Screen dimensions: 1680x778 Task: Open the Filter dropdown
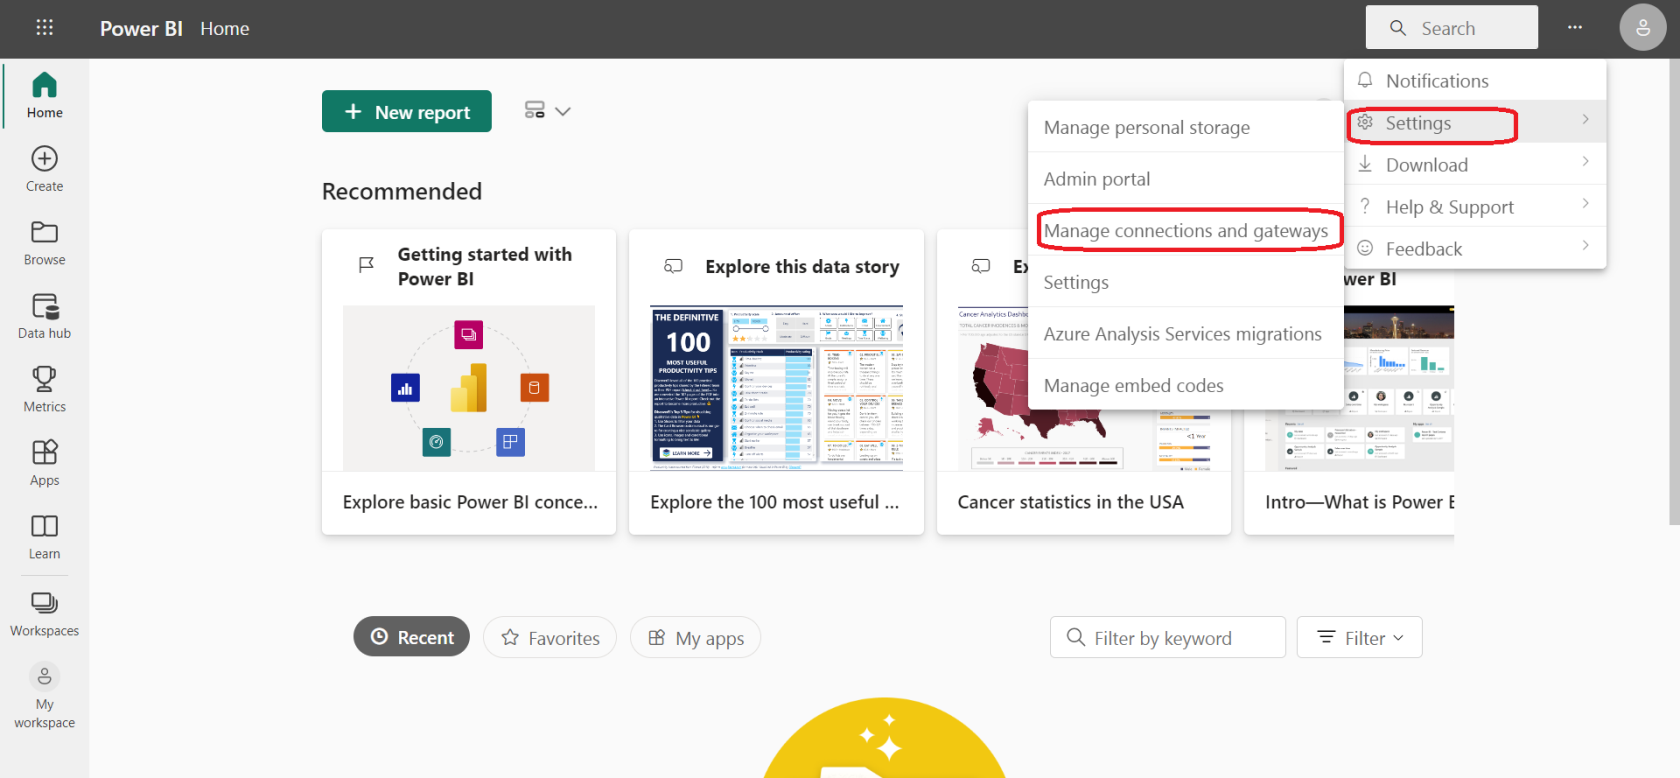tap(1359, 637)
